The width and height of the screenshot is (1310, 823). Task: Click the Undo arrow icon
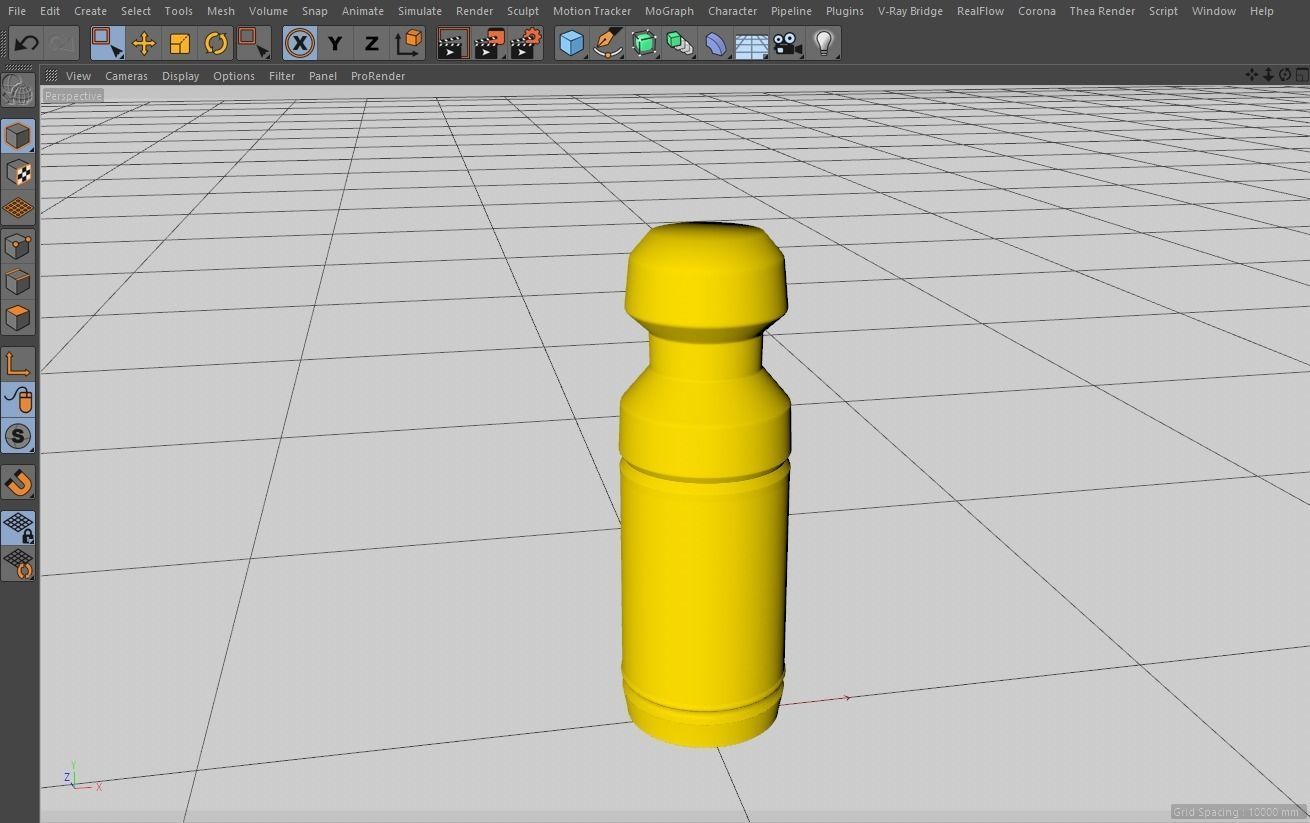pyautogui.click(x=27, y=43)
